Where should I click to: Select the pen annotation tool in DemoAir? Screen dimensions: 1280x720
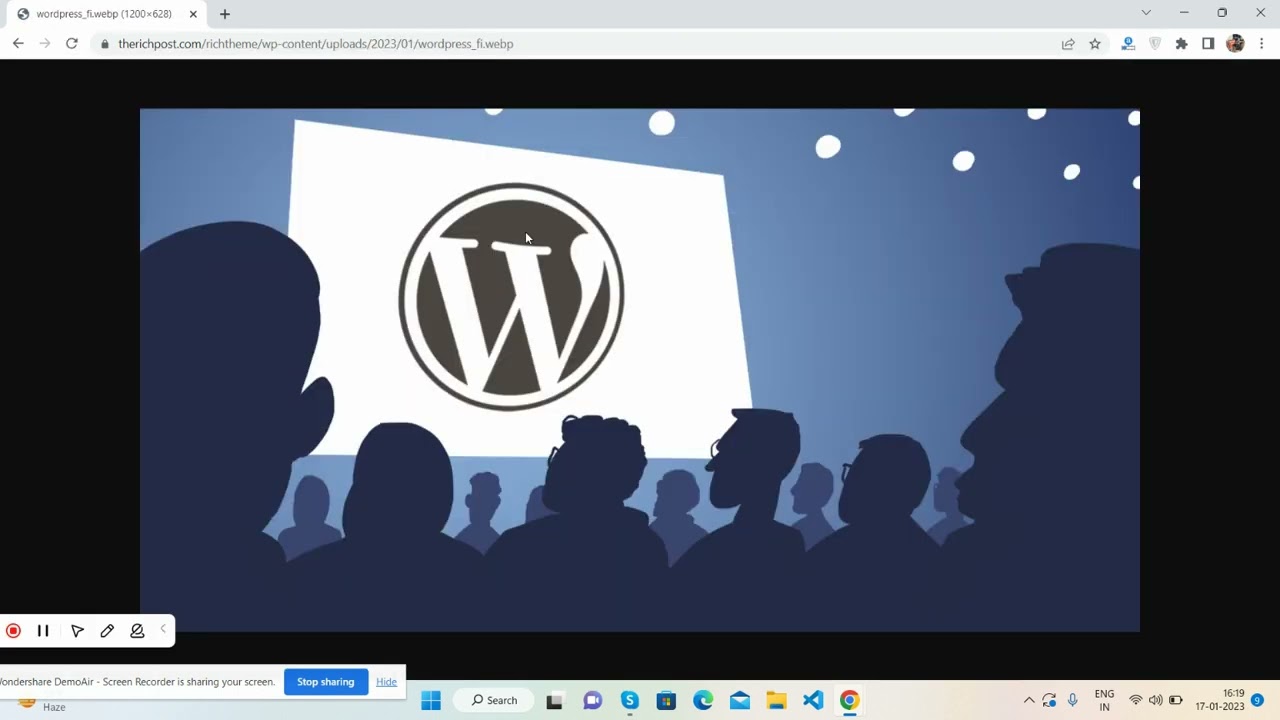[x=107, y=631]
